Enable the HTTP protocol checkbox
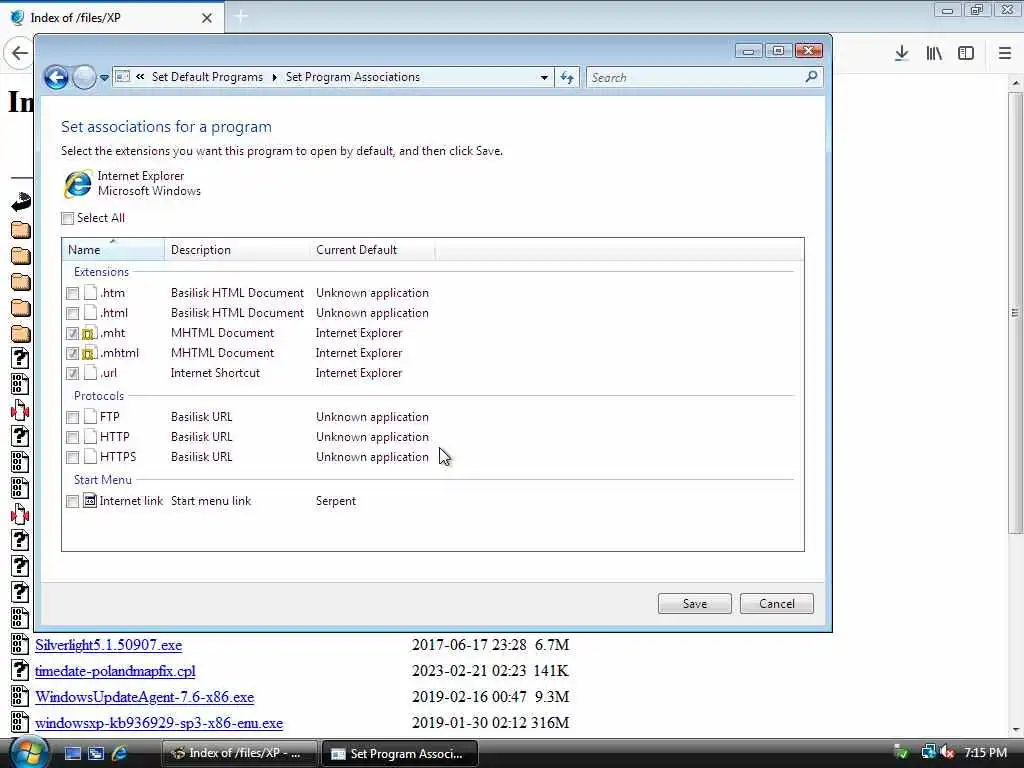The height and width of the screenshot is (768, 1024). (x=72, y=437)
